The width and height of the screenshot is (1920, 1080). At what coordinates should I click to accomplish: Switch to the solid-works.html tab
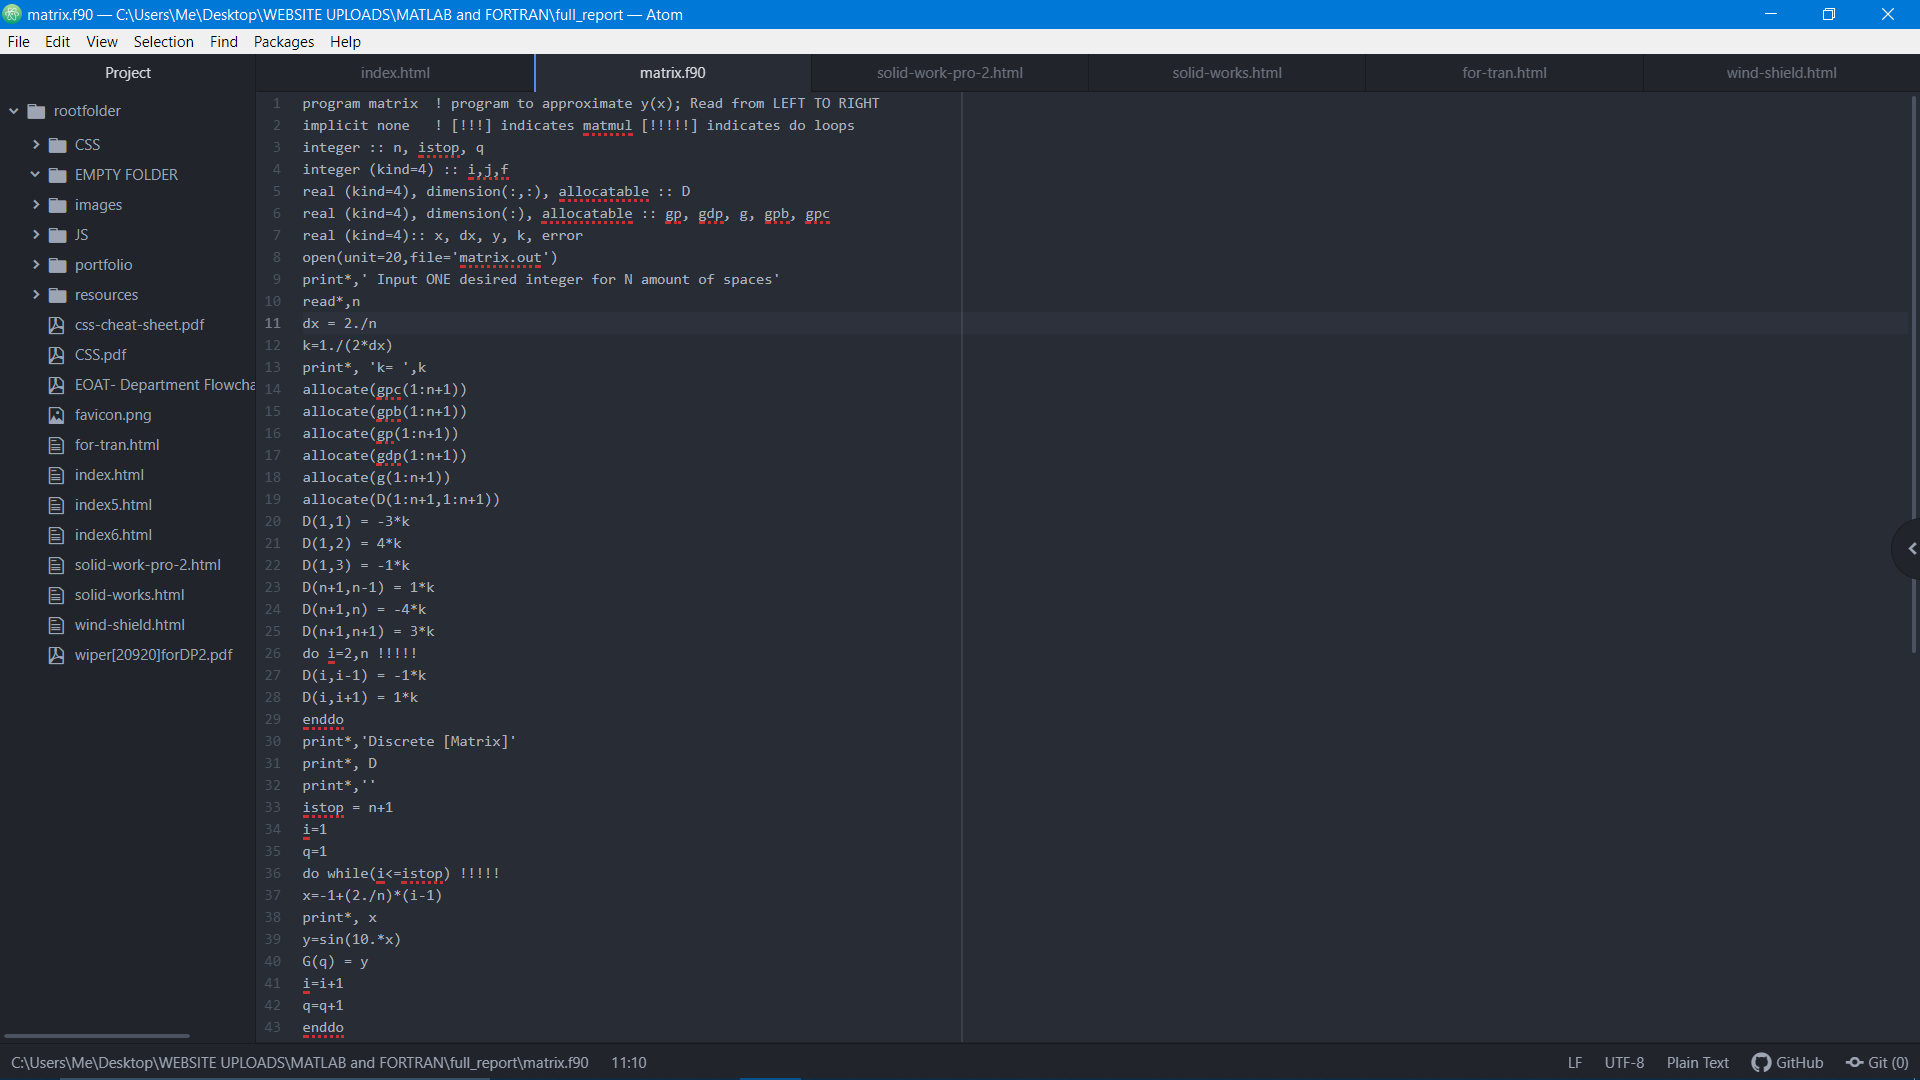[x=1227, y=73]
